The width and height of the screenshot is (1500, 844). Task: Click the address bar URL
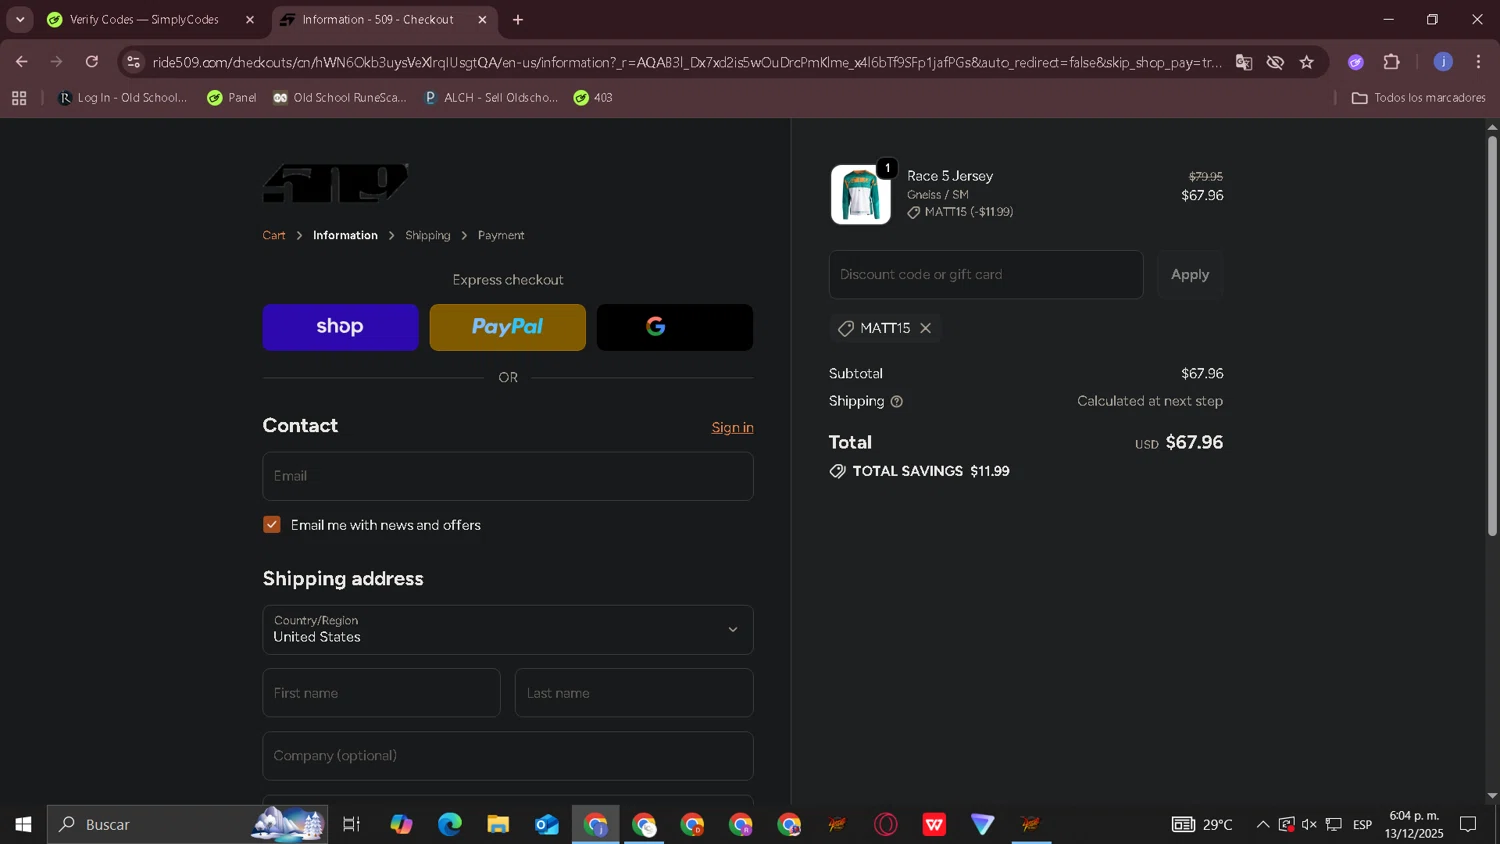pos(687,62)
